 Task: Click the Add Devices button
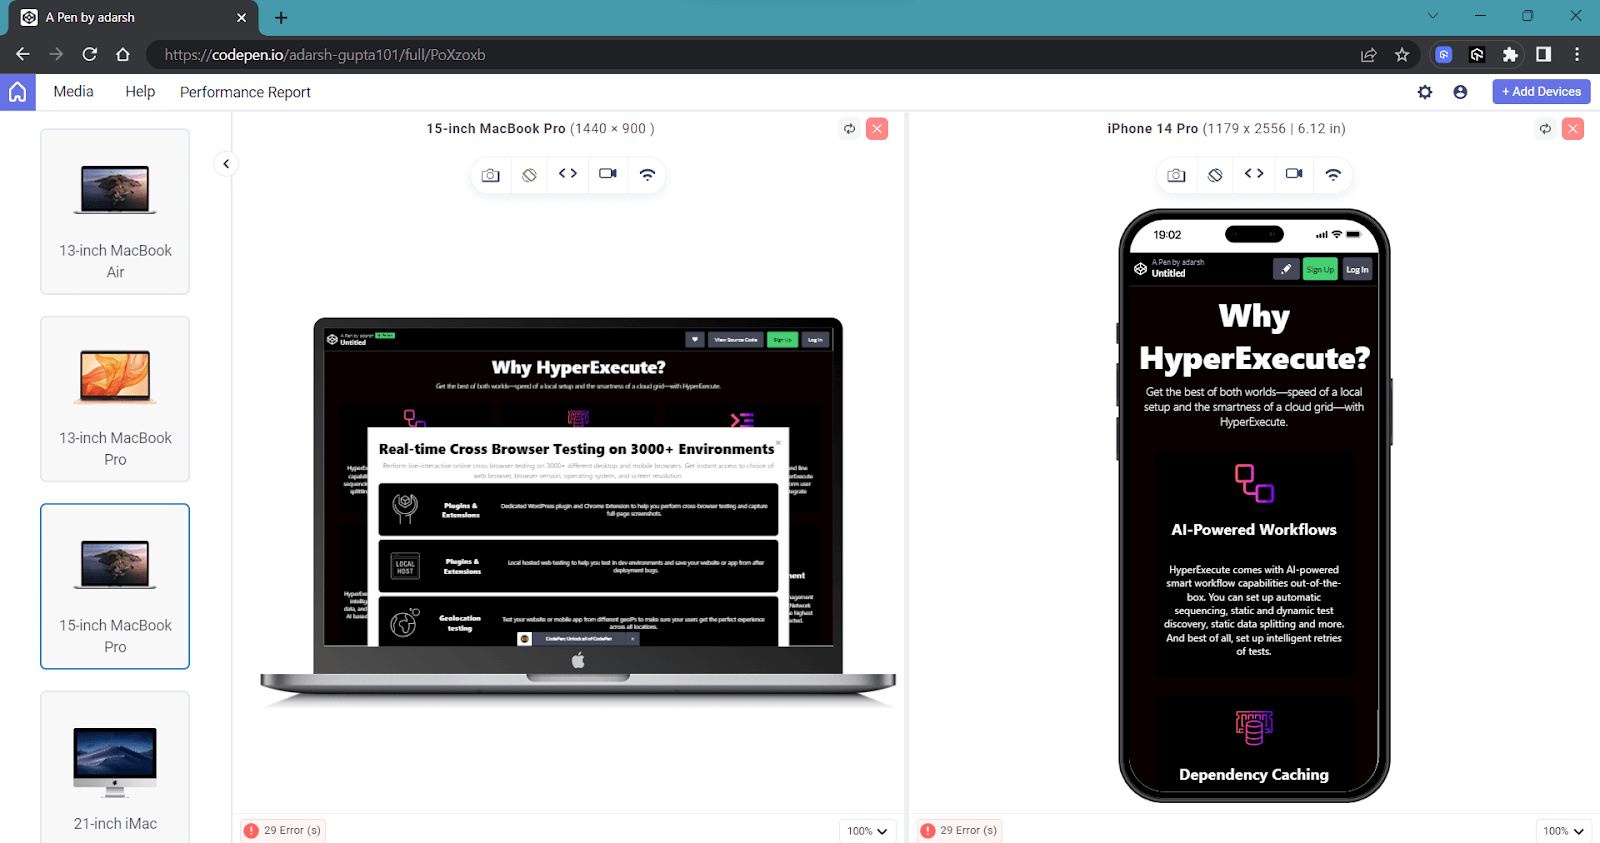point(1541,91)
